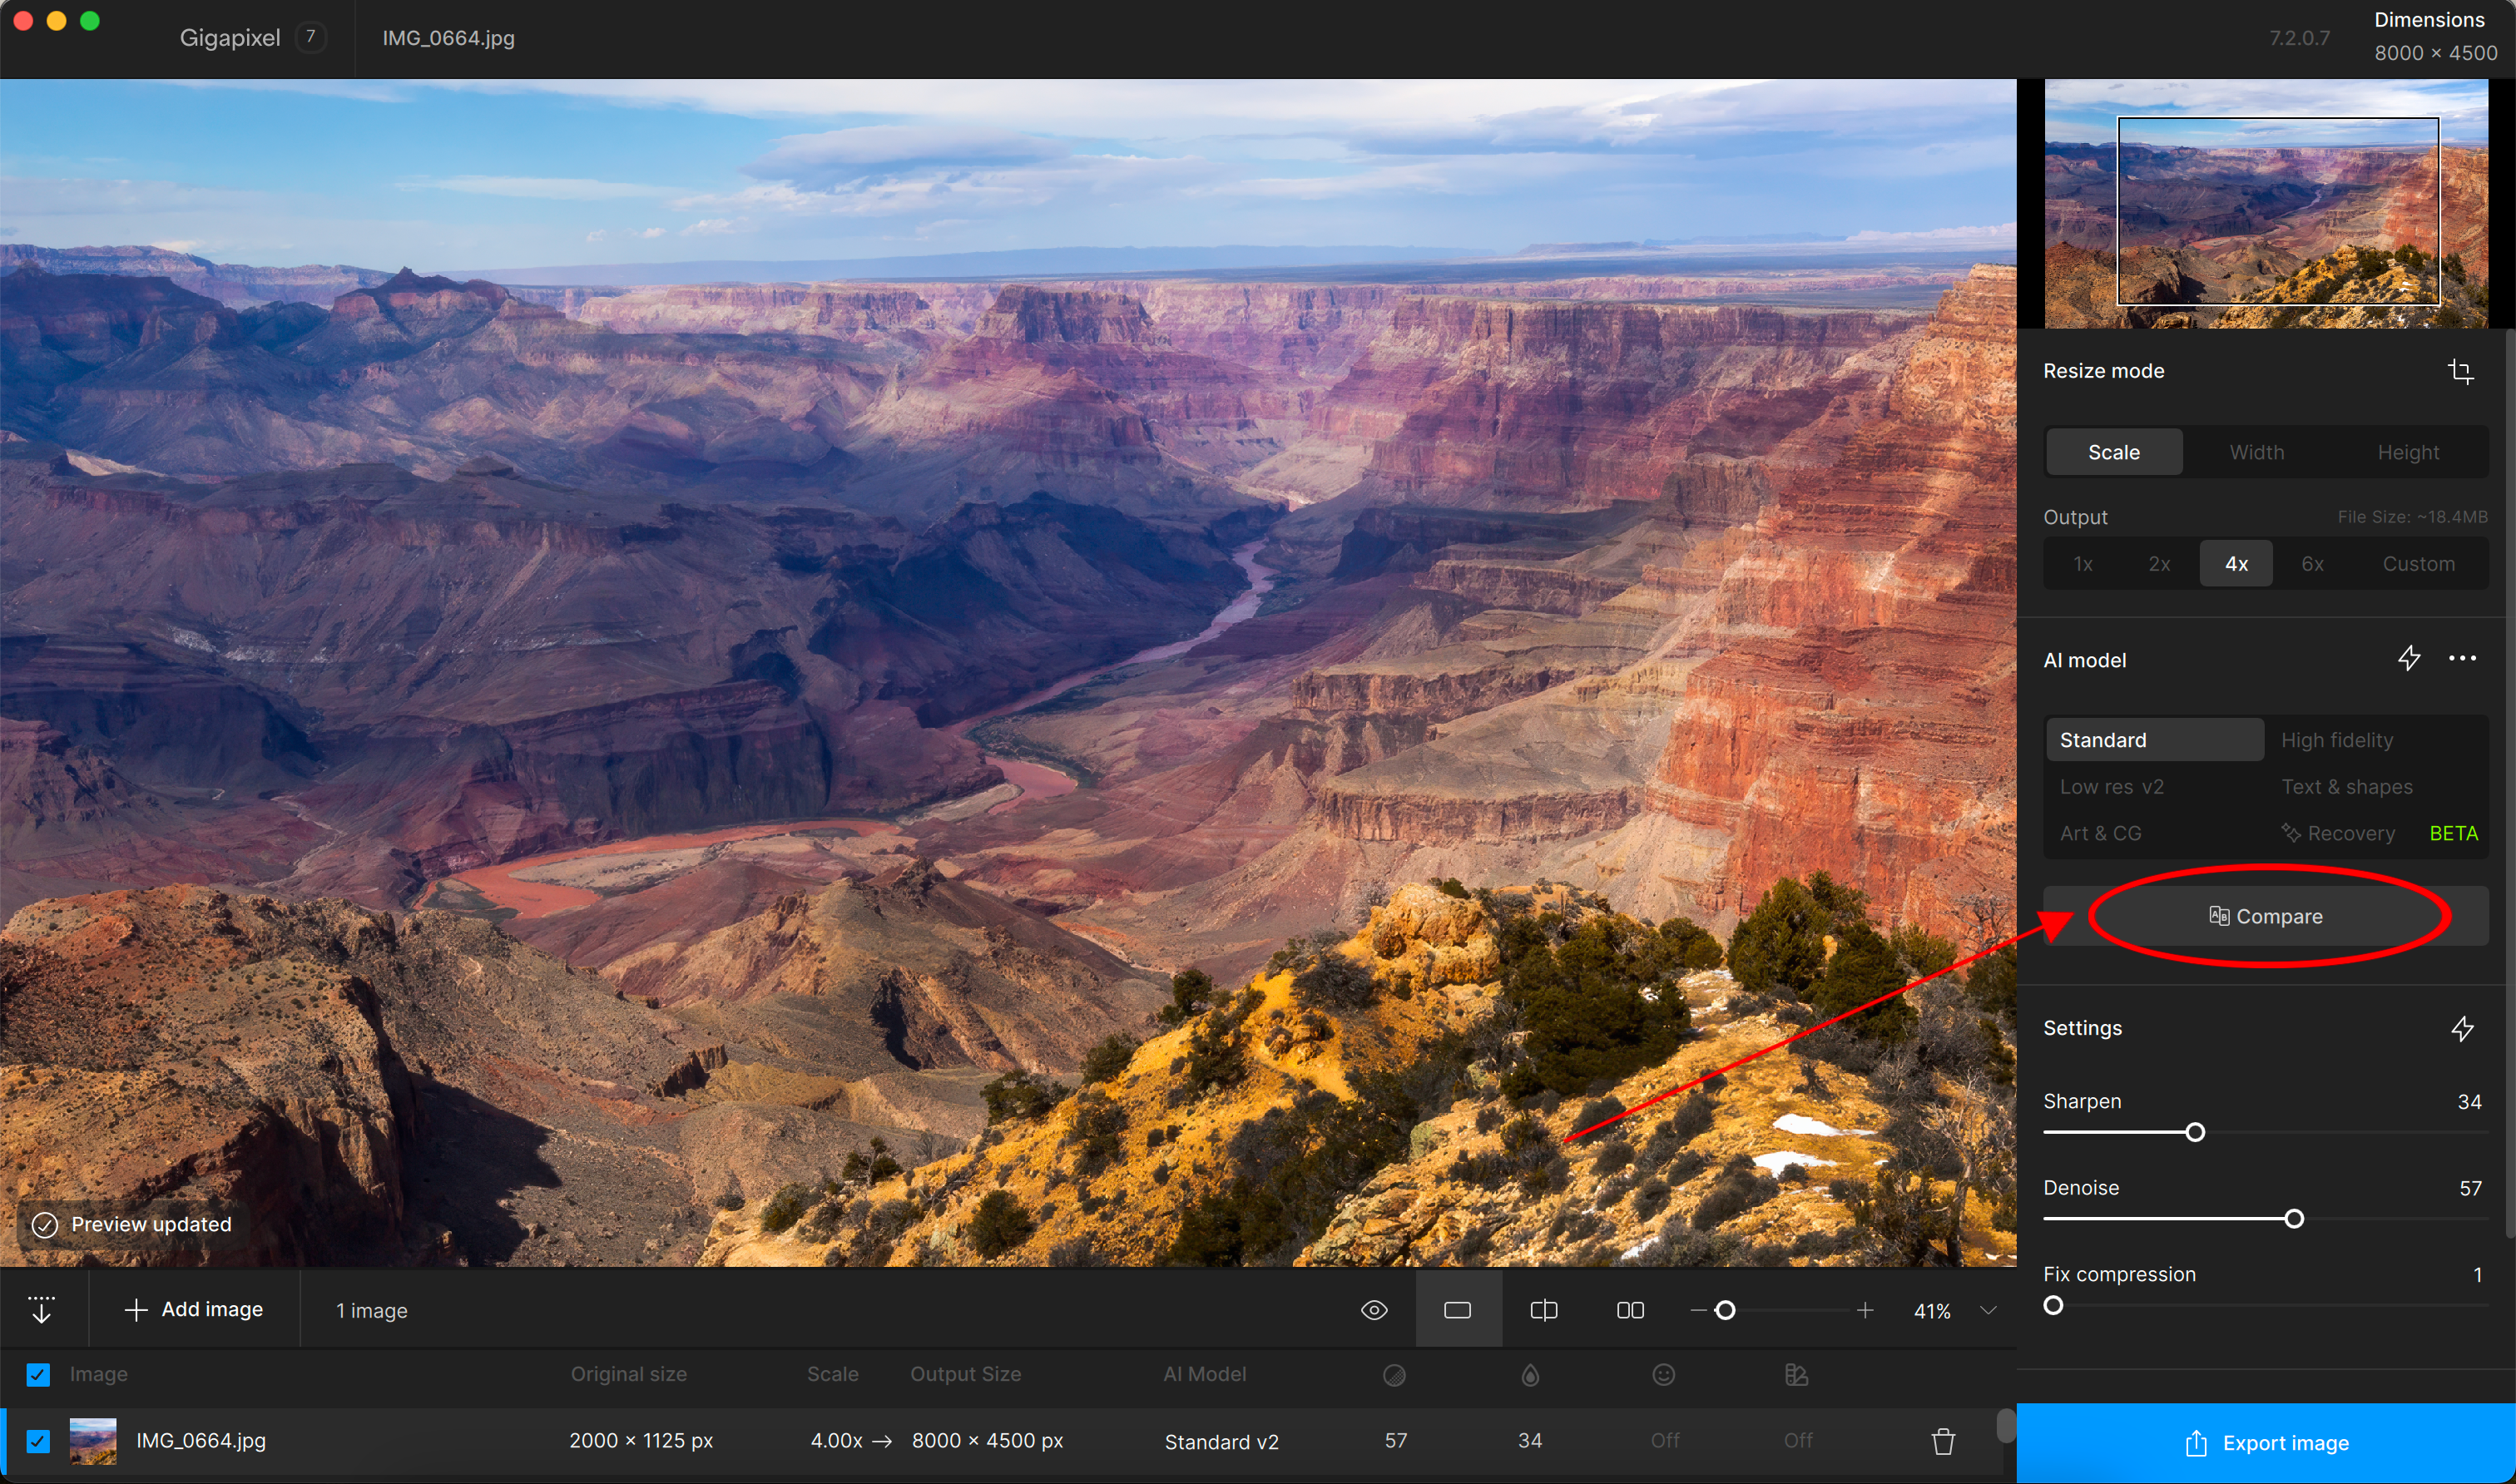Click the denoise column header icon
This screenshot has width=2516, height=1484.
[x=1394, y=1375]
